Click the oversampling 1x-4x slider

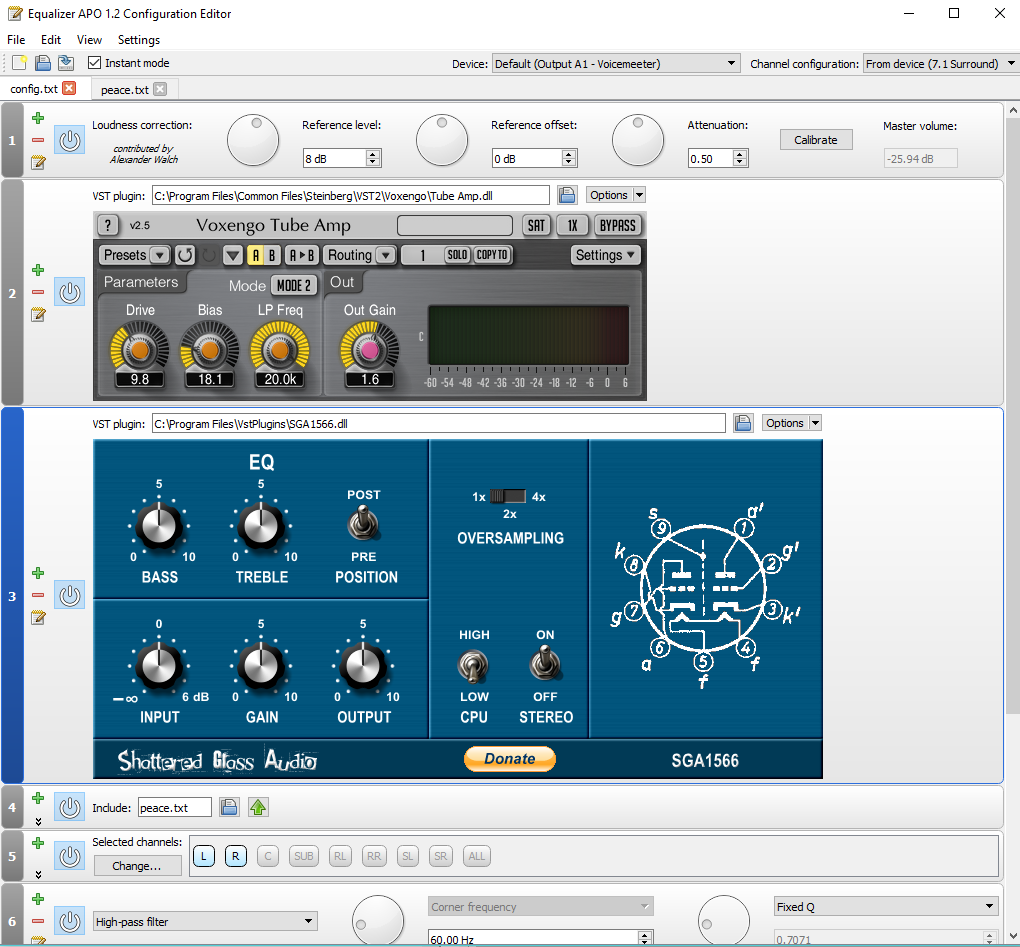(x=508, y=496)
